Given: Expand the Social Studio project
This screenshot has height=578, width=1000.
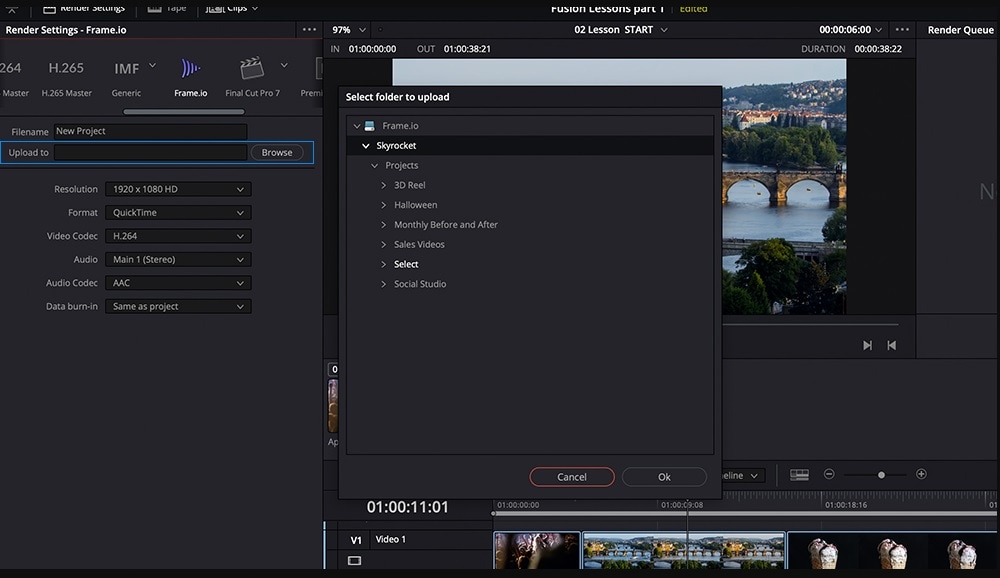Looking at the screenshot, I should [x=383, y=284].
